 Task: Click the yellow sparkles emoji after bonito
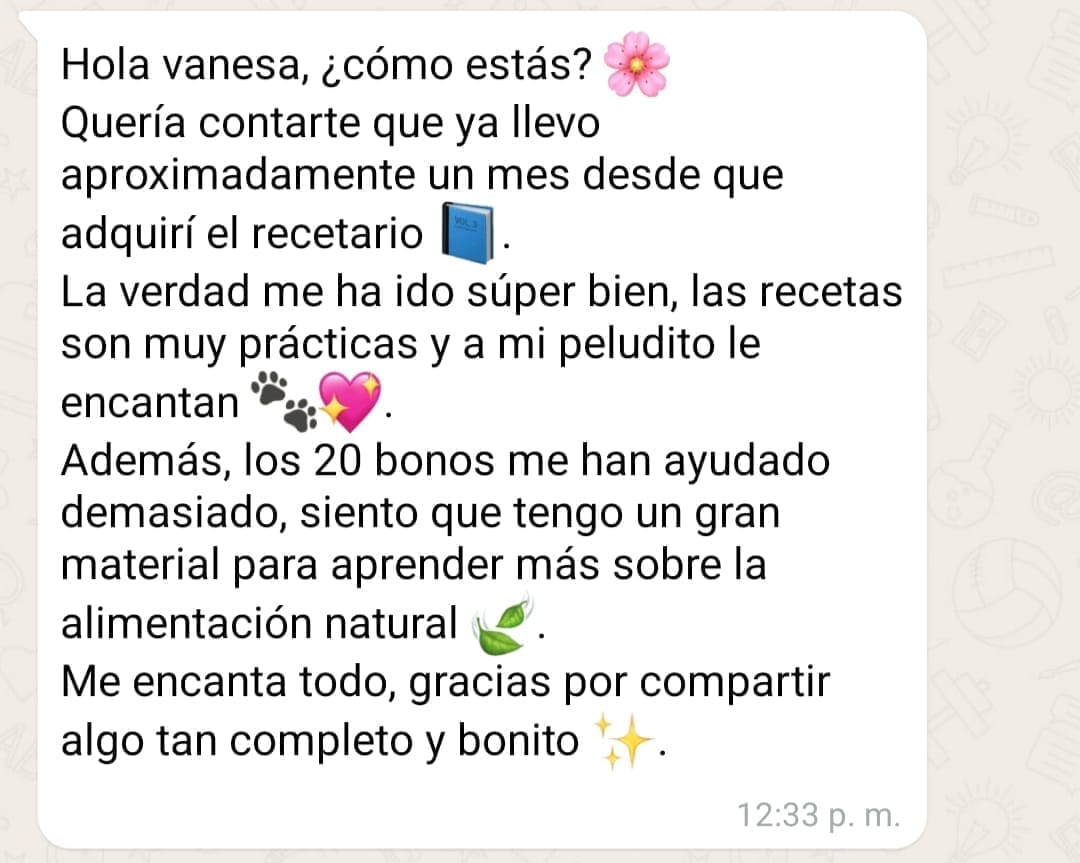(x=623, y=742)
